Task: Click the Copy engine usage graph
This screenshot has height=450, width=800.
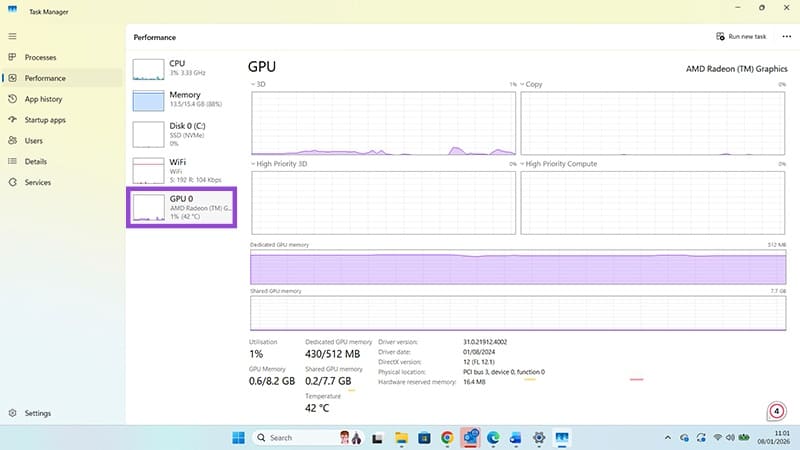Action: tap(653, 123)
